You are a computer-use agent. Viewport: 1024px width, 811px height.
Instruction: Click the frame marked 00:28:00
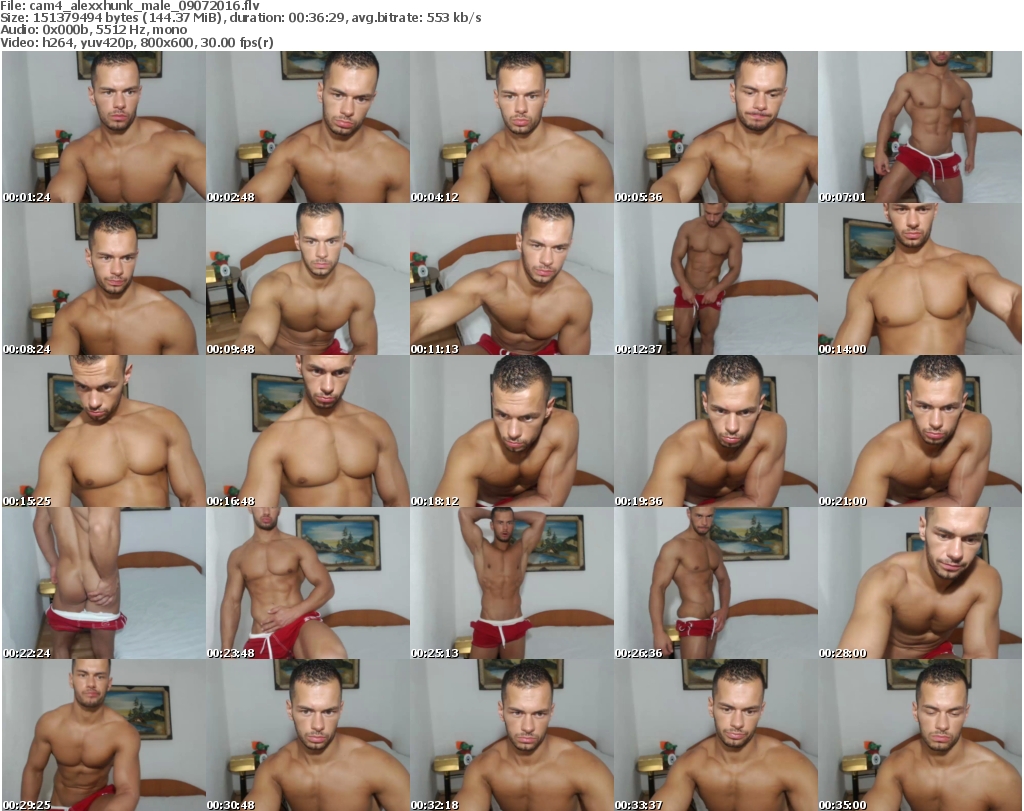pos(920,583)
